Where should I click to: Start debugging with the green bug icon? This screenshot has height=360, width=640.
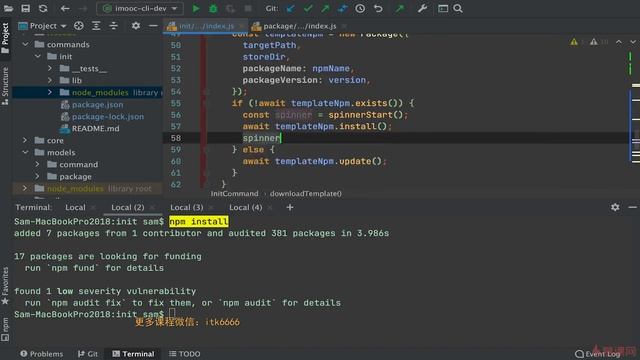213,8
